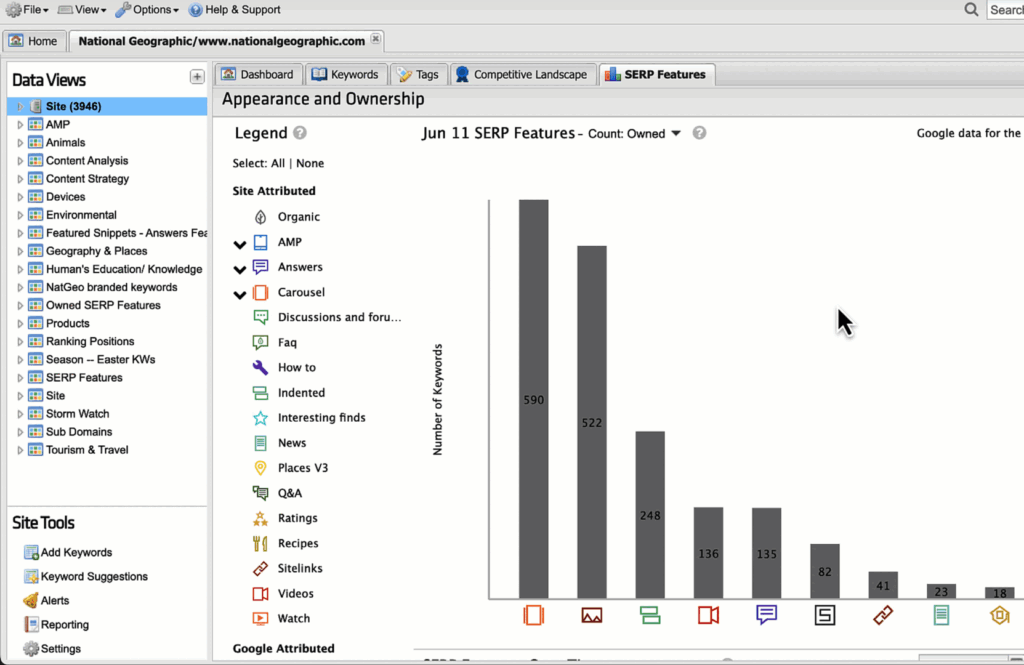Open the View menu

(82, 10)
